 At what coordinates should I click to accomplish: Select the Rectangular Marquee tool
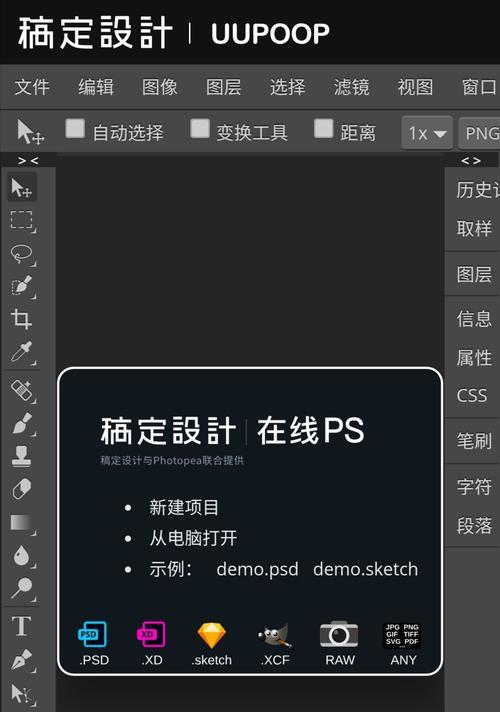pos(22,221)
